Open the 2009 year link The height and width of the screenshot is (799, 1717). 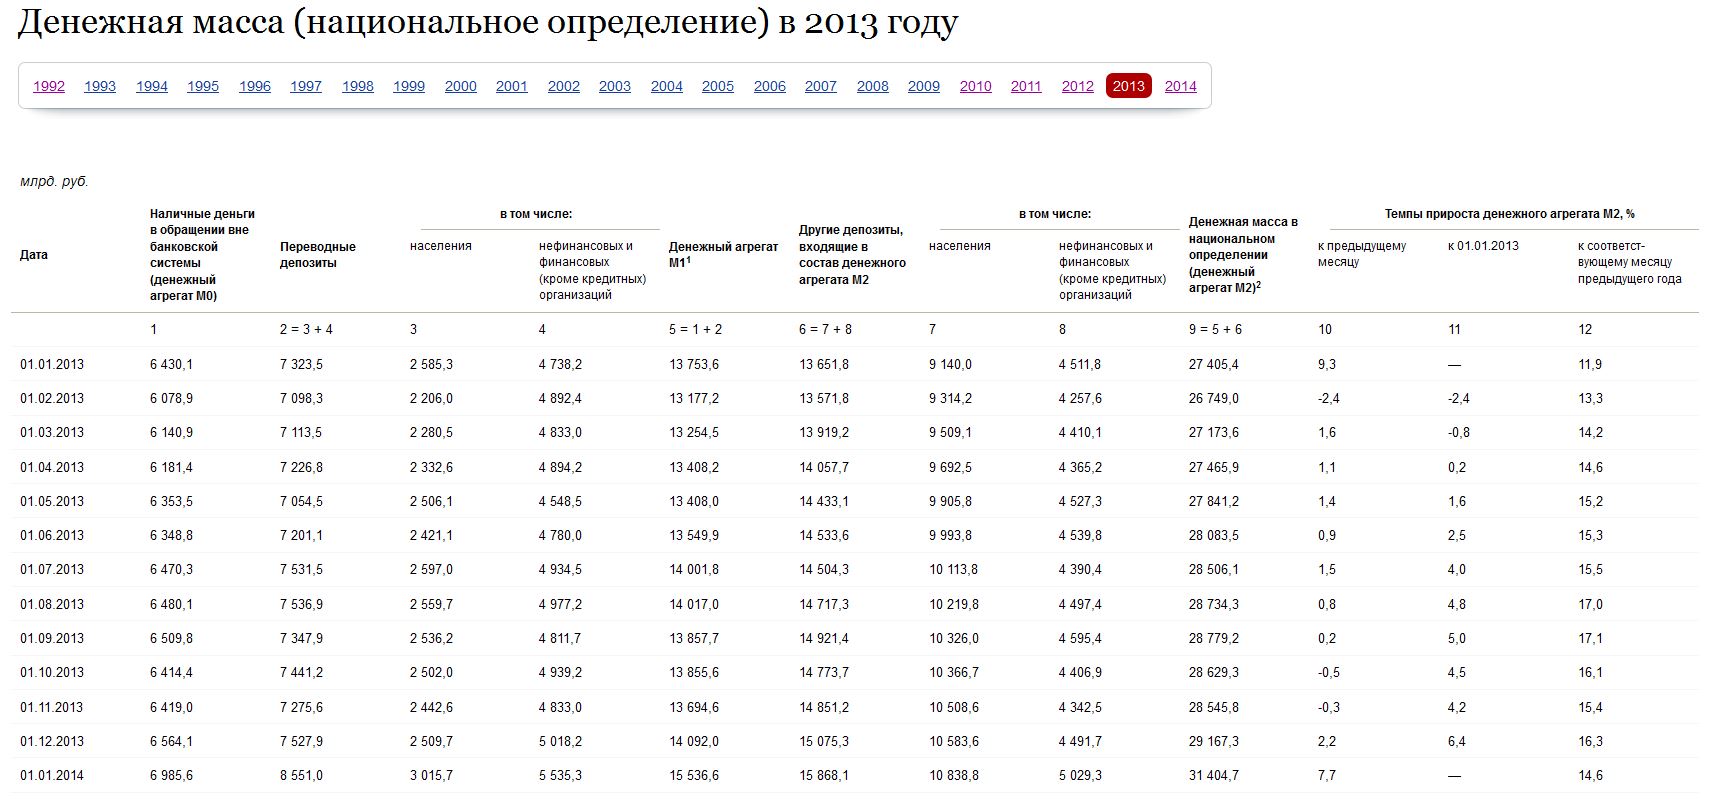tap(924, 86)
